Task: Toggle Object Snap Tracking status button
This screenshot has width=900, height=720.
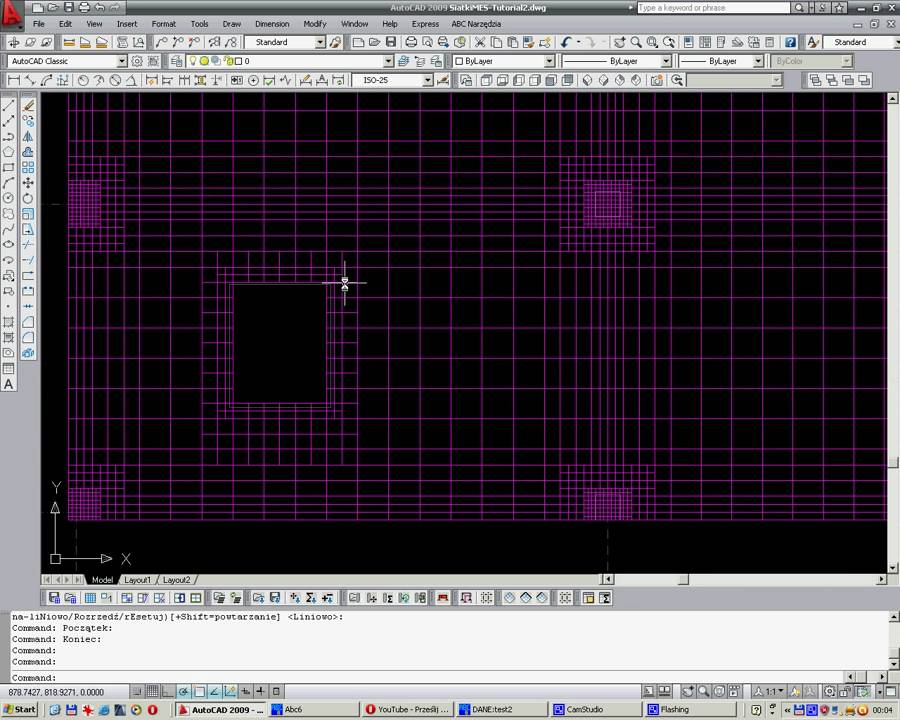Action: 214,691
